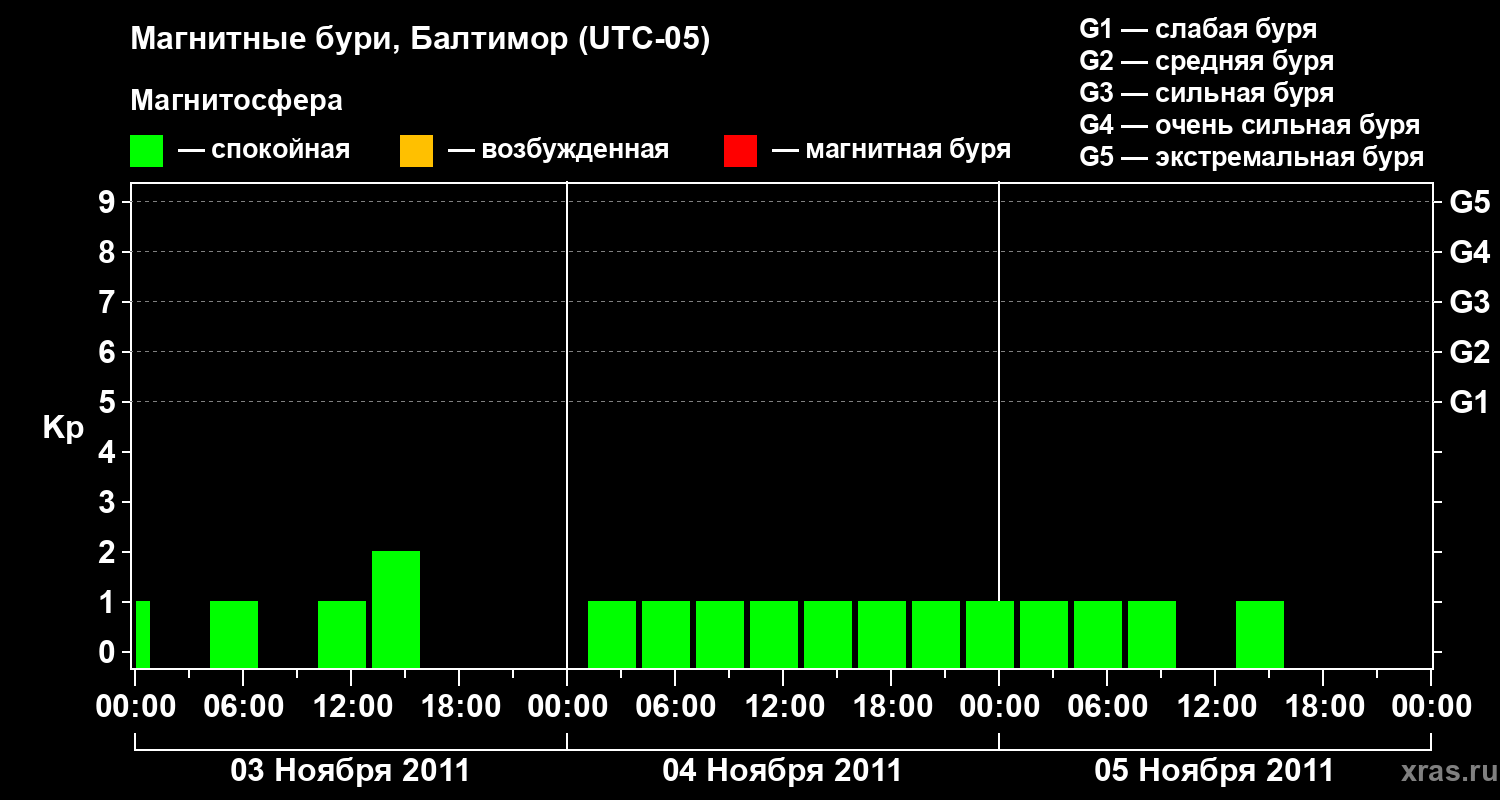Click the Магнитосфера heading
Viewport: 1500px width, 800px height.
[236, 101]
